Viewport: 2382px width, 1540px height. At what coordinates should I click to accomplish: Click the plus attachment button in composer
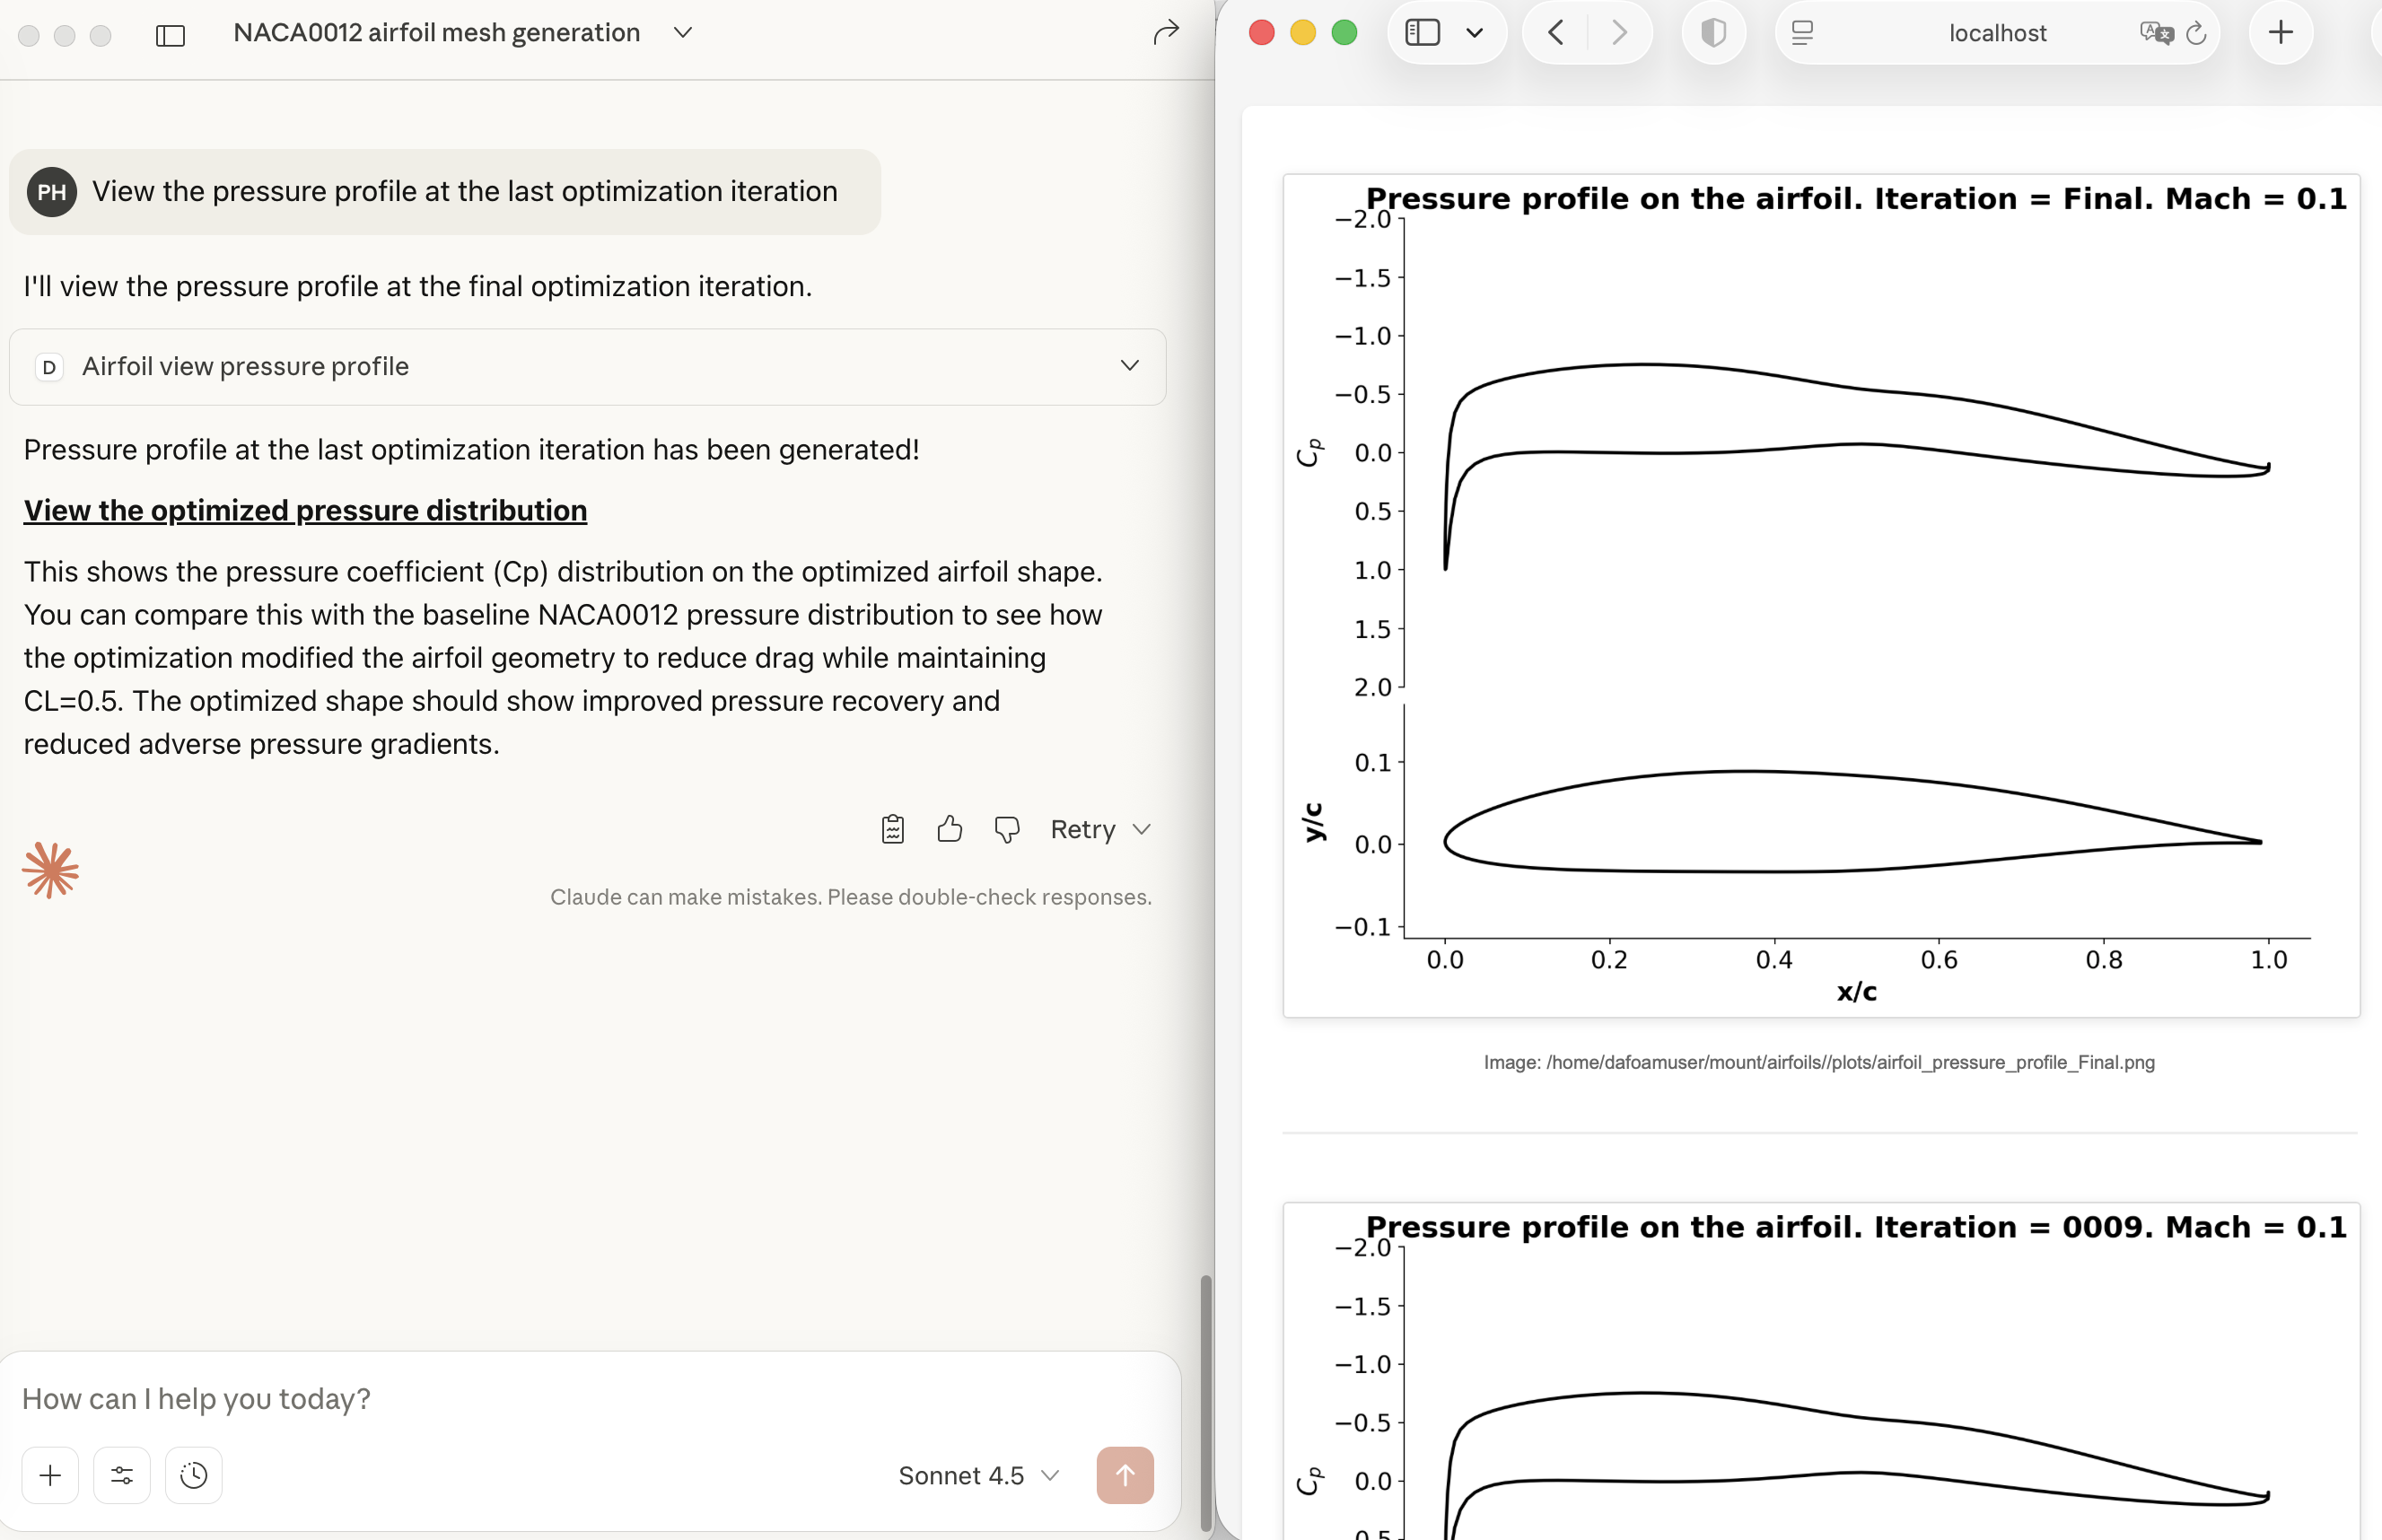click(x=50, y=1475)
